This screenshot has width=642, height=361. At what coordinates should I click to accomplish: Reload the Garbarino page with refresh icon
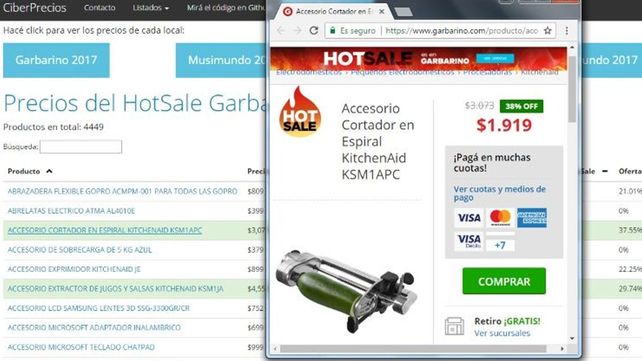point(314,30)
